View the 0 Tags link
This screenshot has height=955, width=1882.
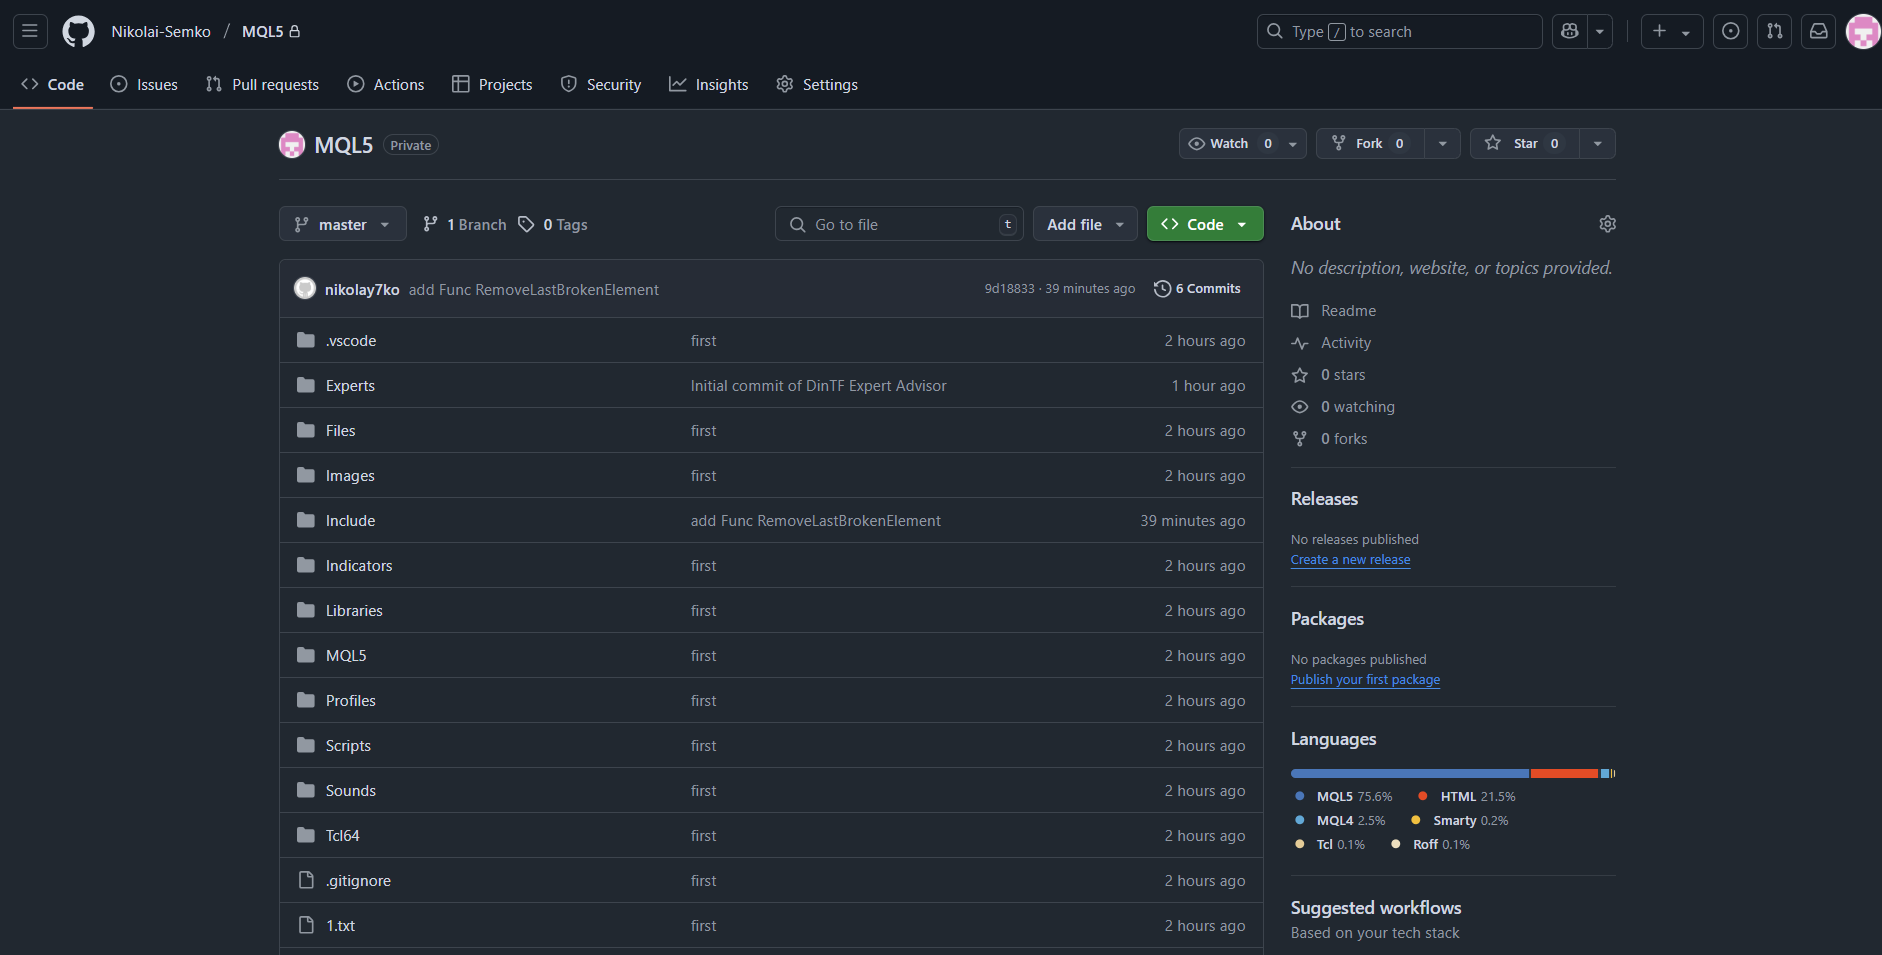pyautogui.click(x=553, y=225)
